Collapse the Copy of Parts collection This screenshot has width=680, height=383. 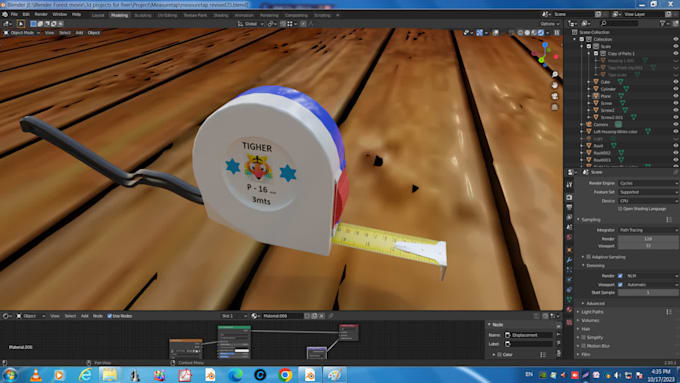click(589, 53)
